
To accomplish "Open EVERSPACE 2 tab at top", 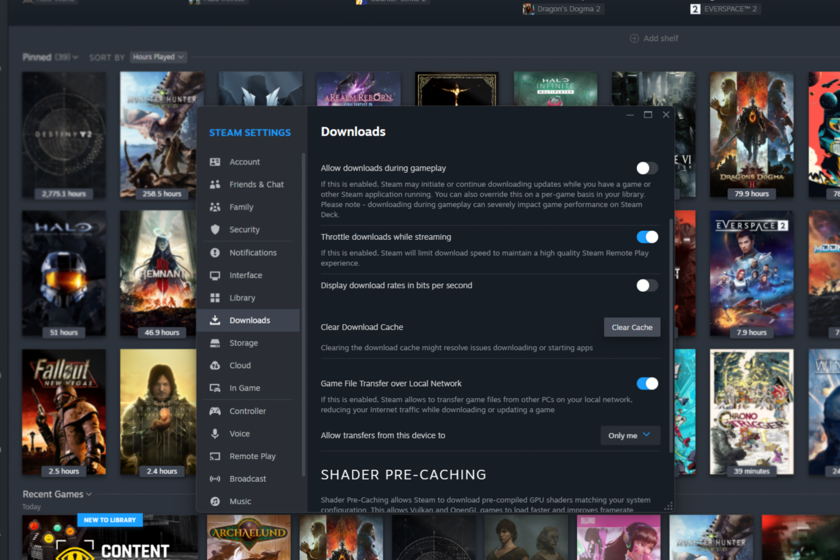I will pyautogui.click(x=725, y=9).
